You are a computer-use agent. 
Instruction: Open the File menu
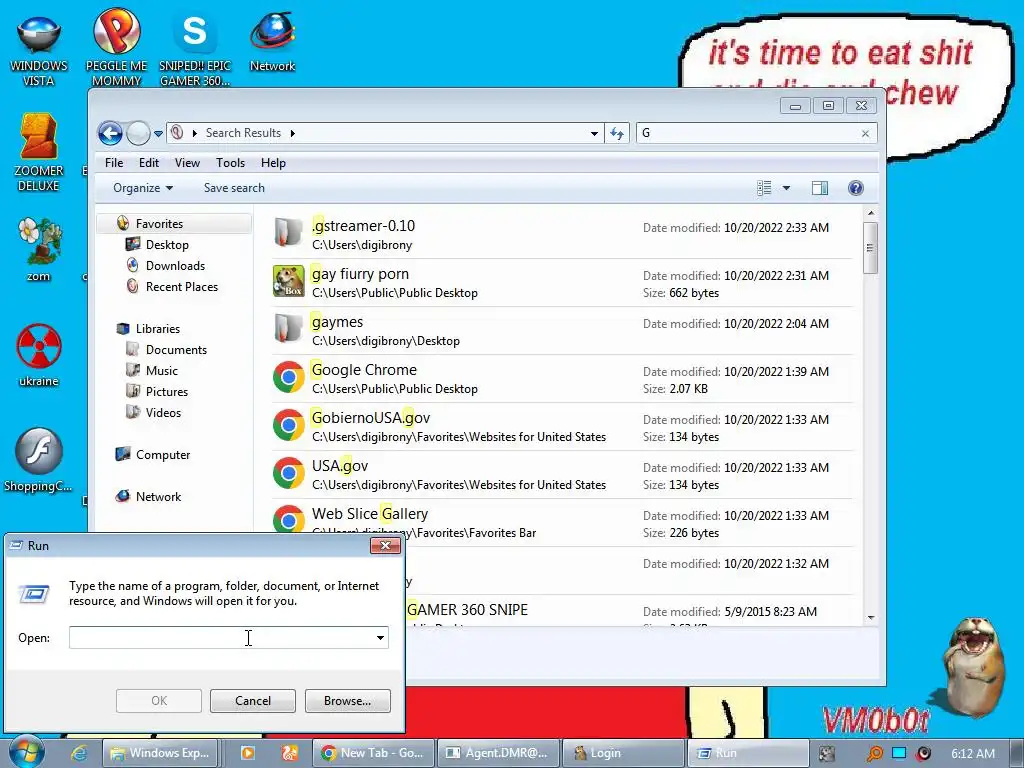(x=114, y=163)
